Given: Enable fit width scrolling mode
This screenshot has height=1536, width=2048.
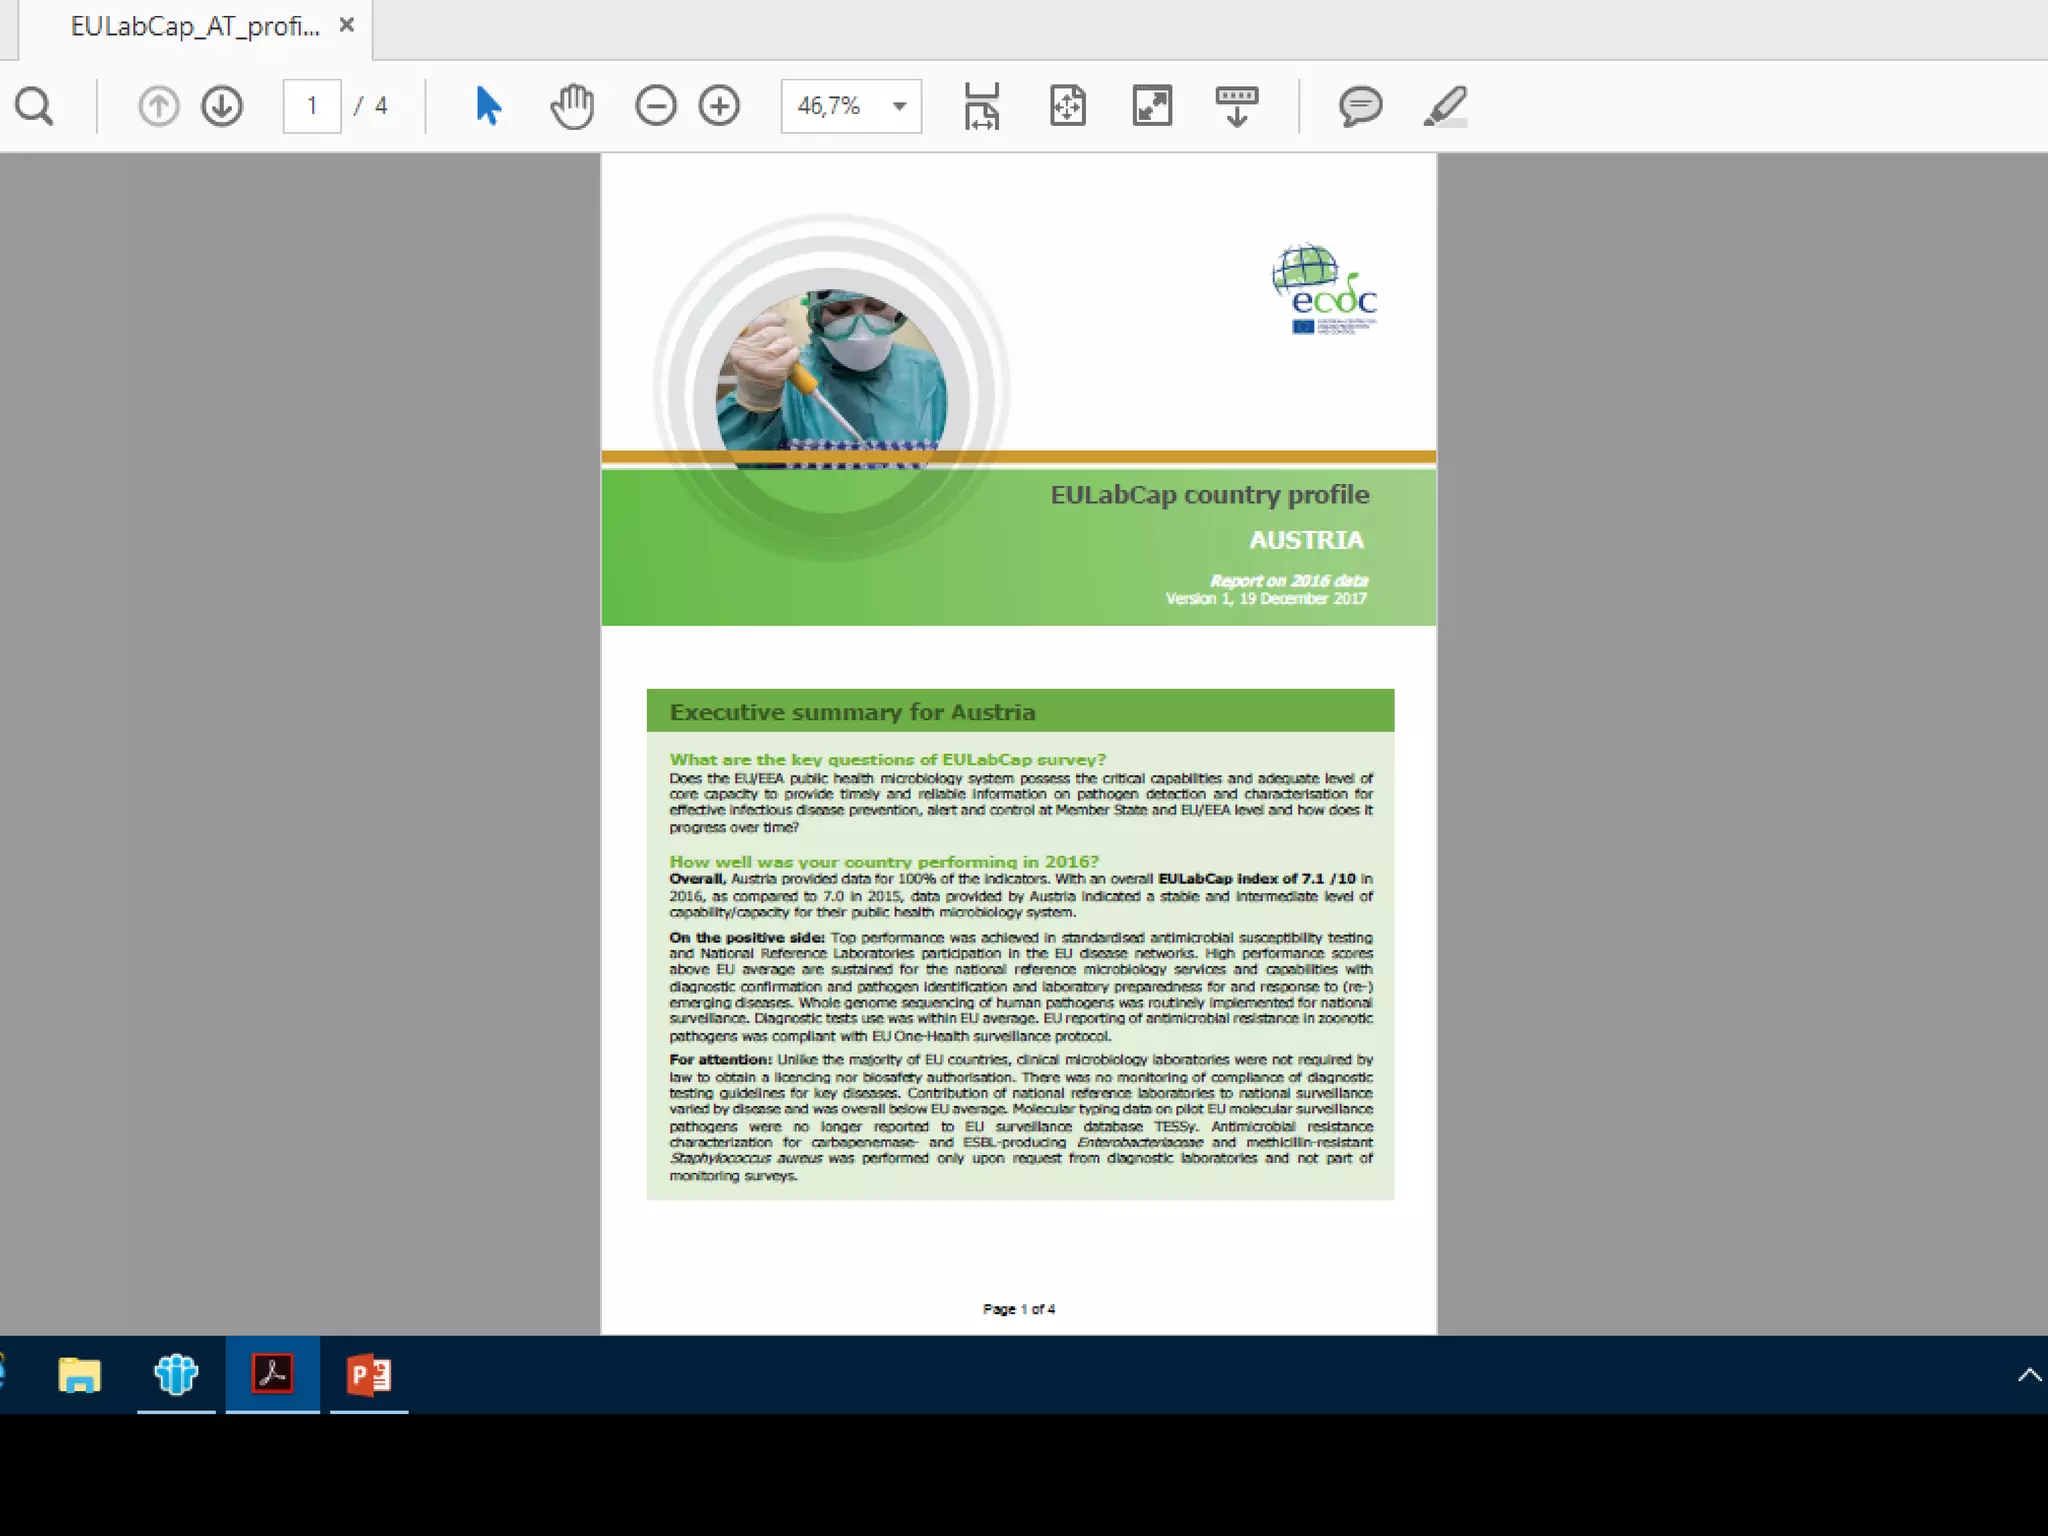Looking at the screenshot, I should pos(981,106).
